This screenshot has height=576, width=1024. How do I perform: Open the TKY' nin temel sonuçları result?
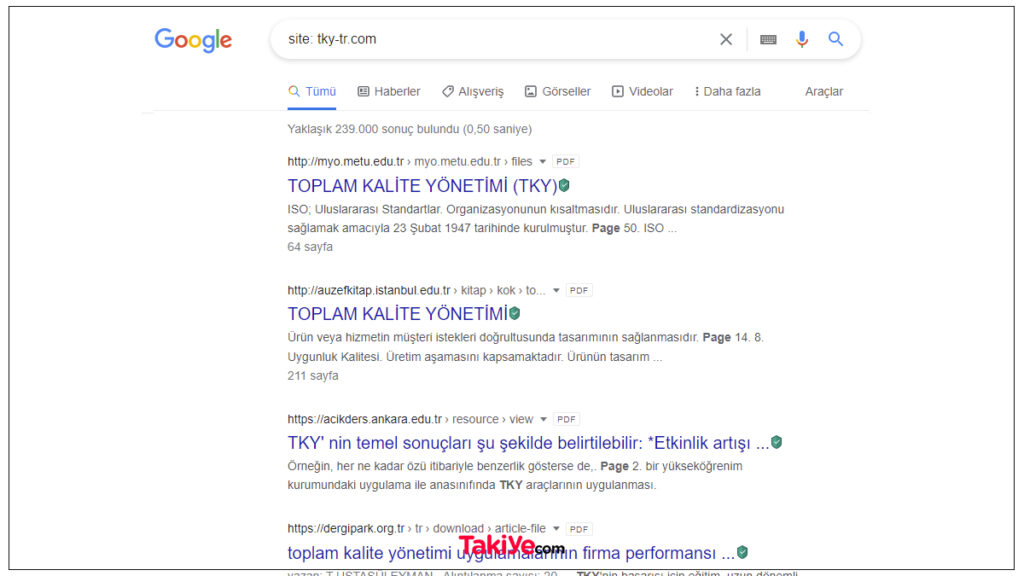528,443
